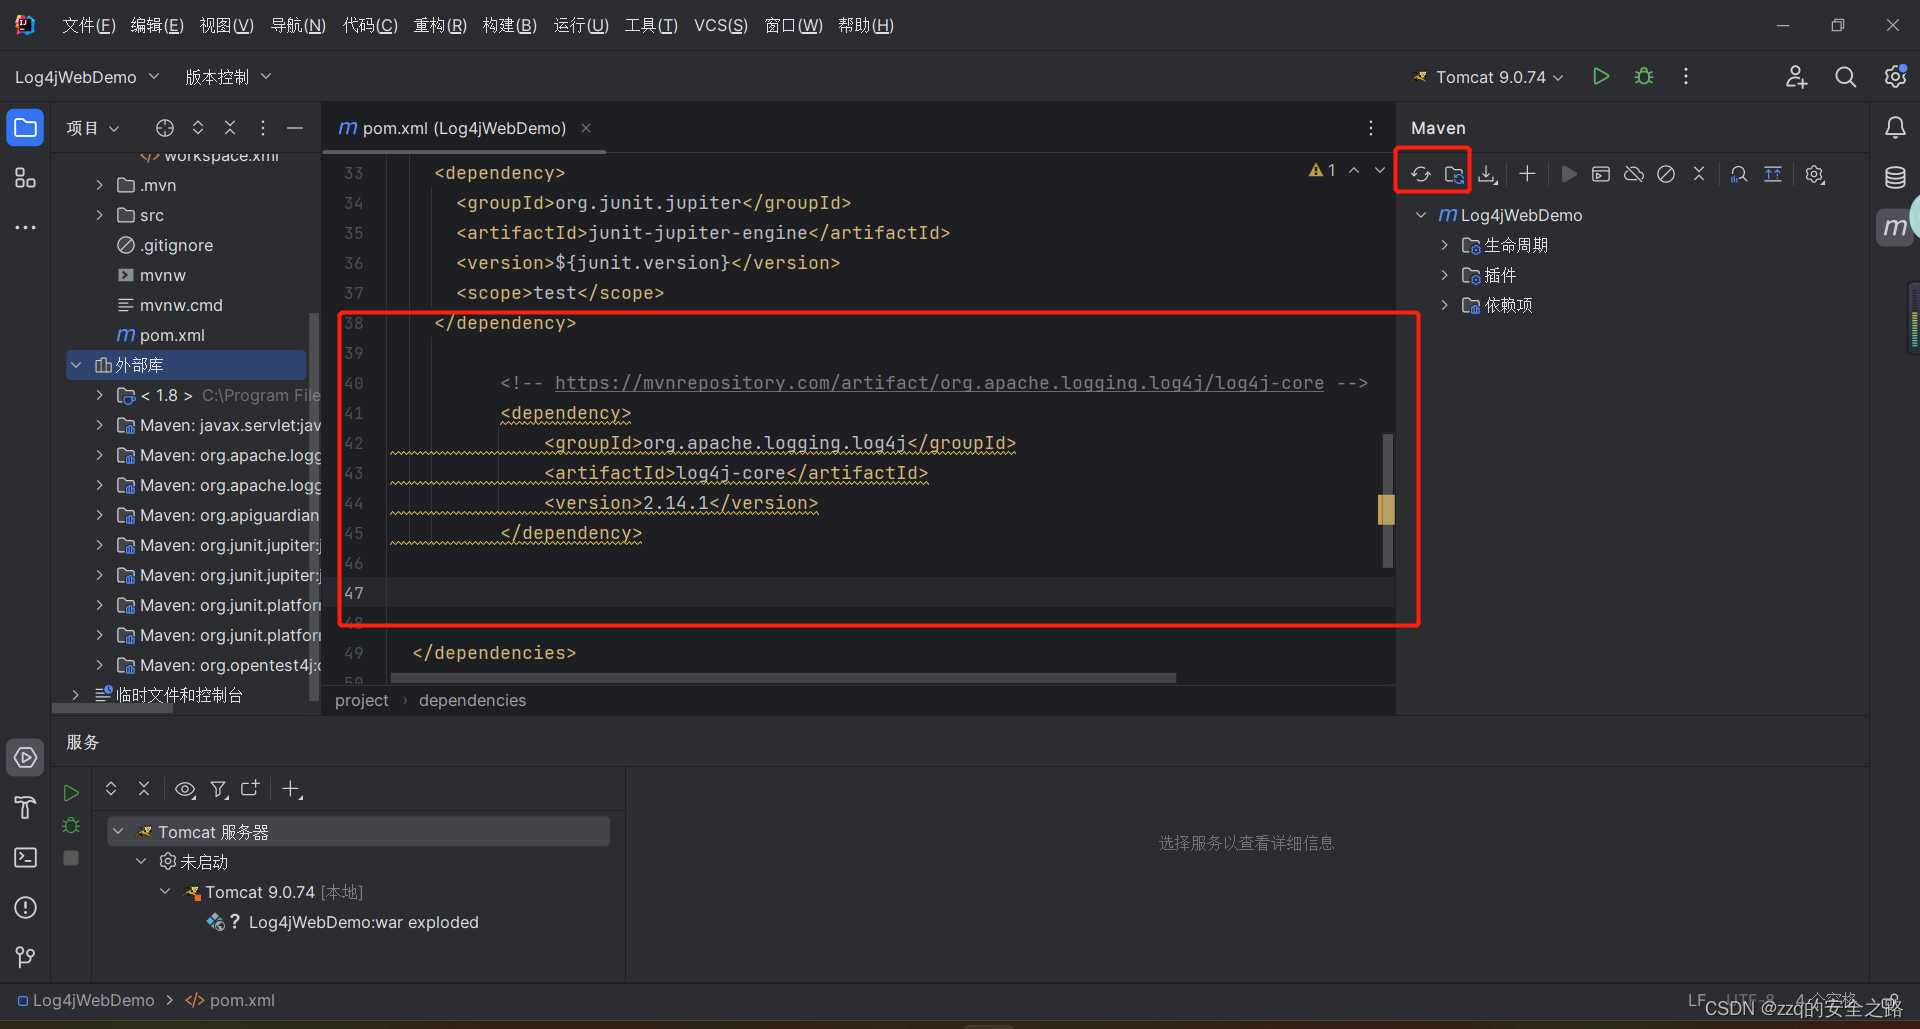Toggle Project tool window folder icon
The height and width of the screenshot is (1029, 1920).
[25, 127]
